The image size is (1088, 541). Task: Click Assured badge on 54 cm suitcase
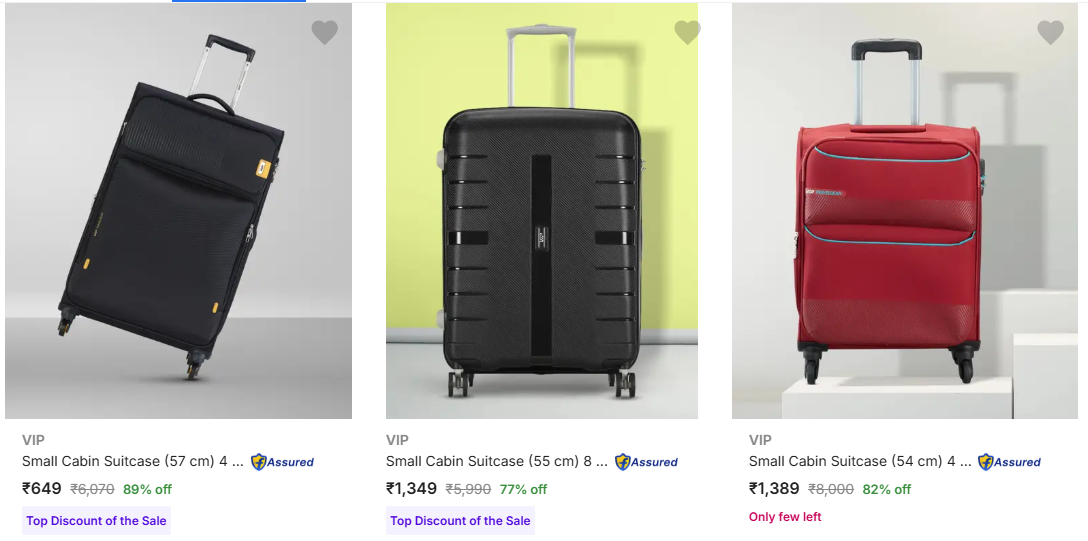(1009, 462)
